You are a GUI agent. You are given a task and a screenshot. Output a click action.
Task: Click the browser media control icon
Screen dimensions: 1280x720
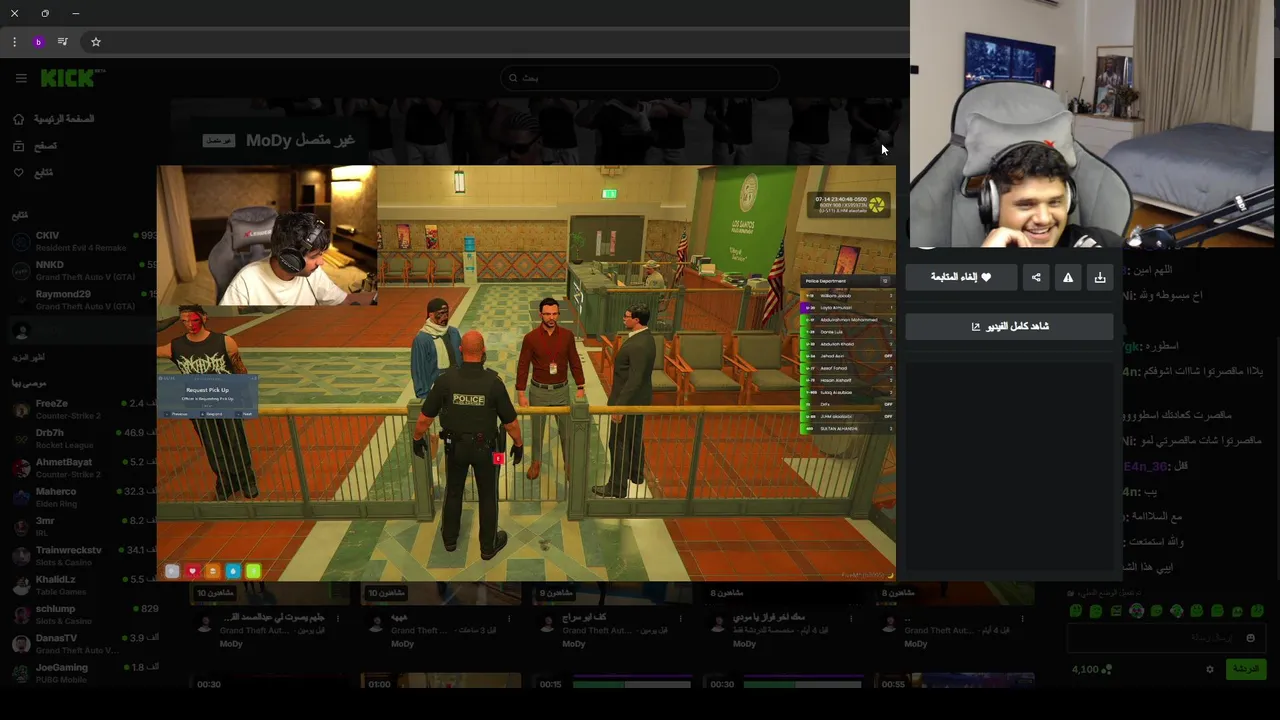click(63, 42)
